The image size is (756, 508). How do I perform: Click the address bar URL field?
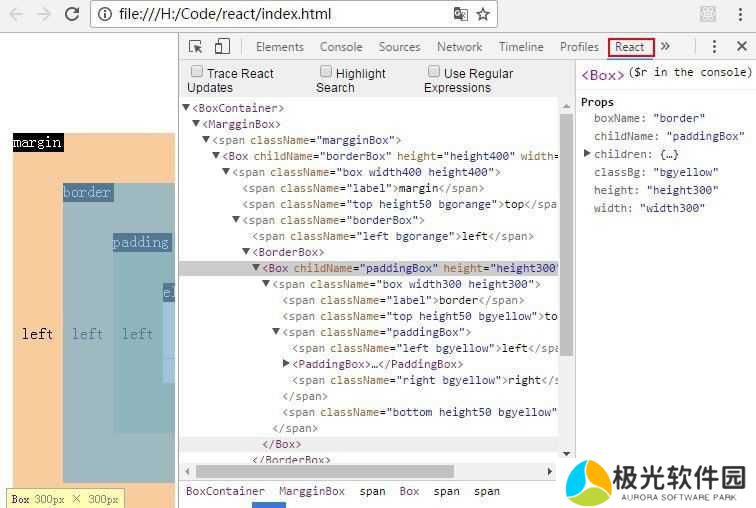[x=270, y=14]
